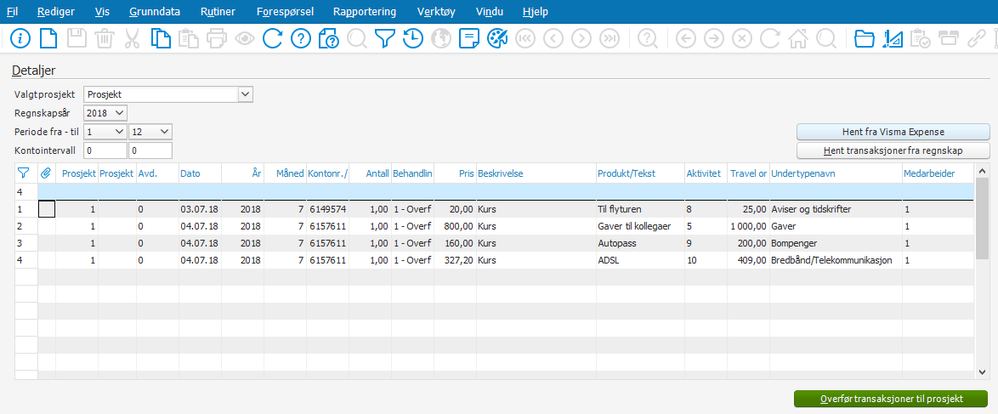Open the blue folder toolbar icon
The image size is (998, 414).
[x=866, y=39]
